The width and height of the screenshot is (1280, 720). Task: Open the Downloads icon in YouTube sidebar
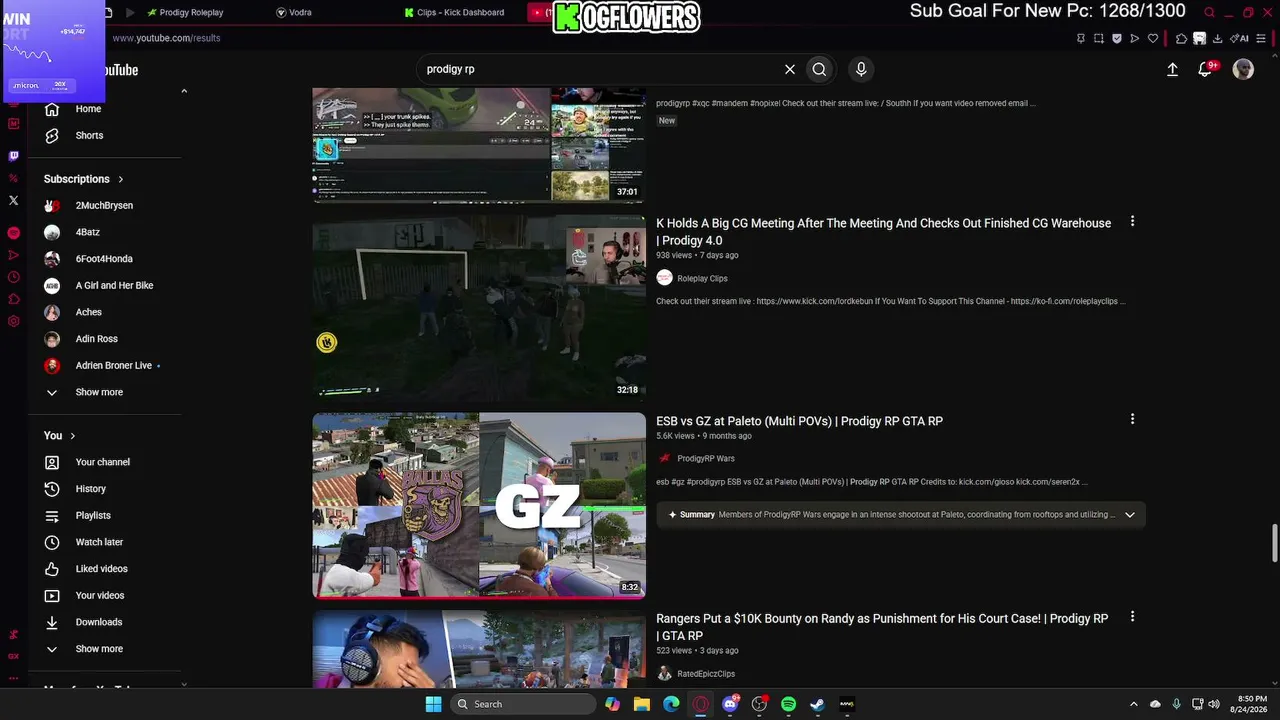[52, 622]
